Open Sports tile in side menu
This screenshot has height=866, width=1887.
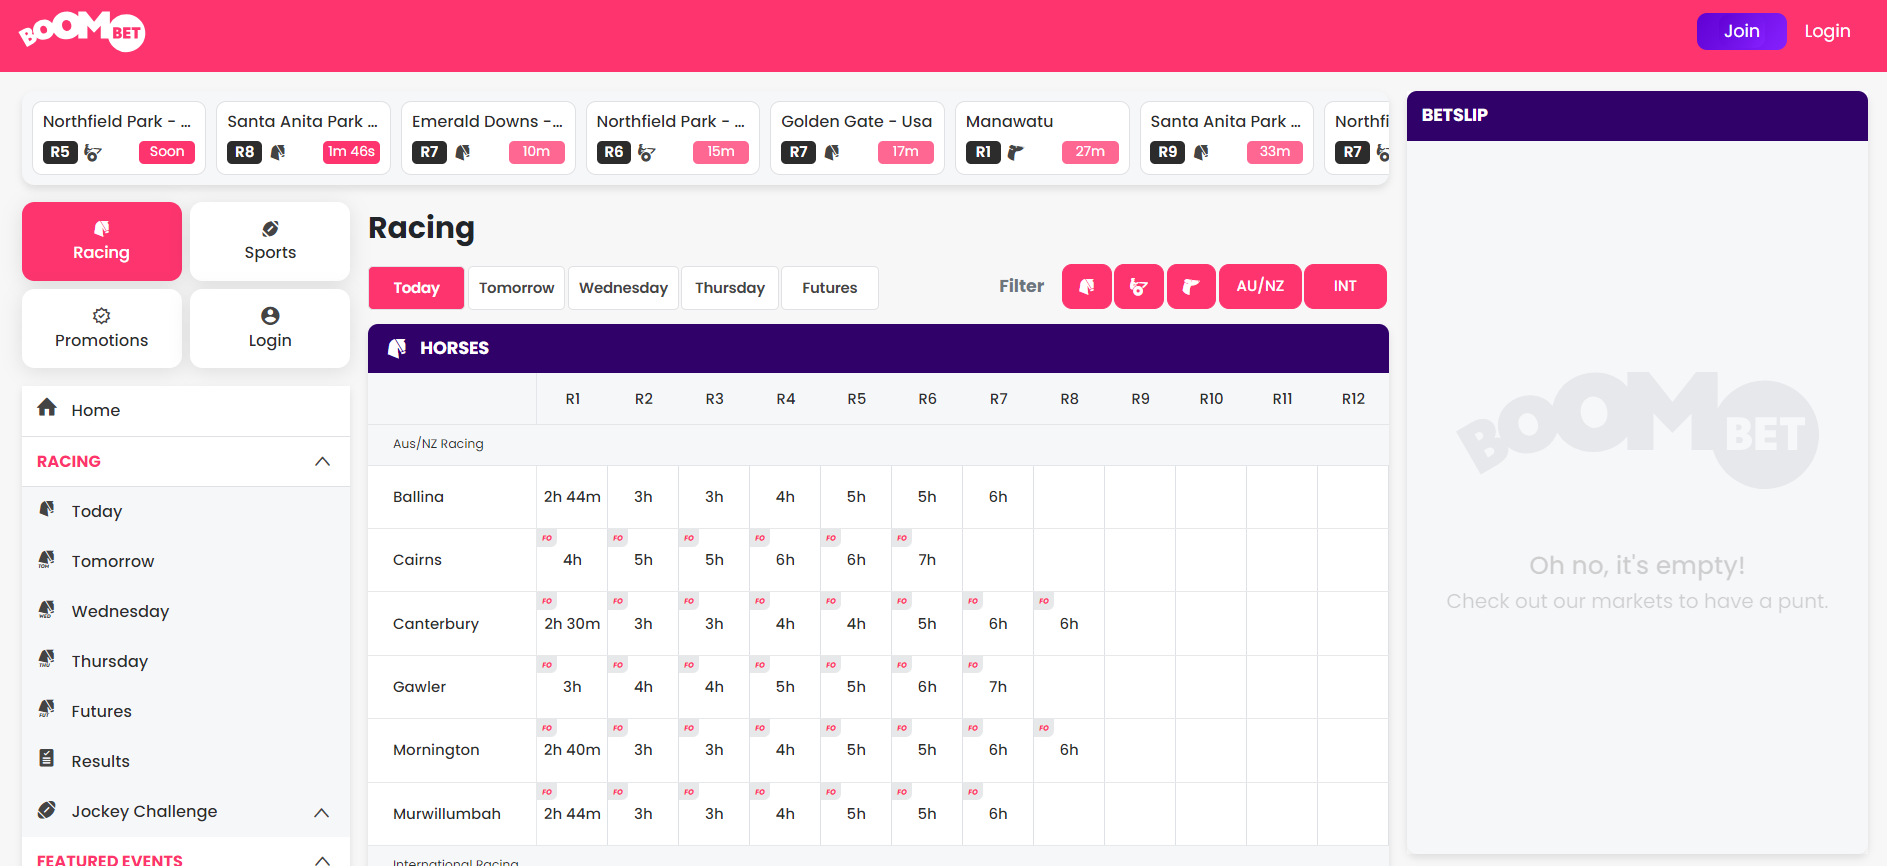click(x=270, y=241)
